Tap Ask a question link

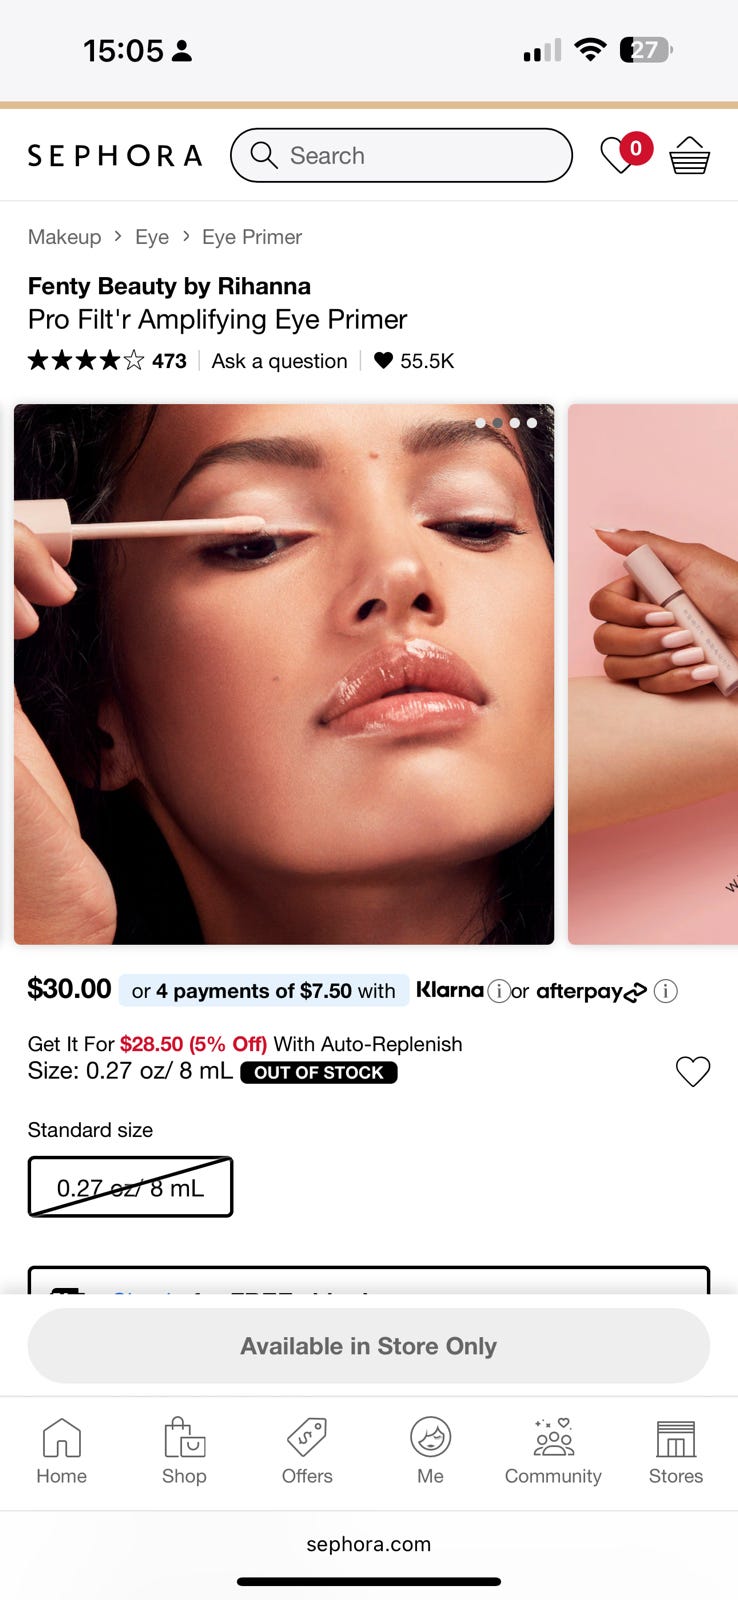click(x=280, y=361)
